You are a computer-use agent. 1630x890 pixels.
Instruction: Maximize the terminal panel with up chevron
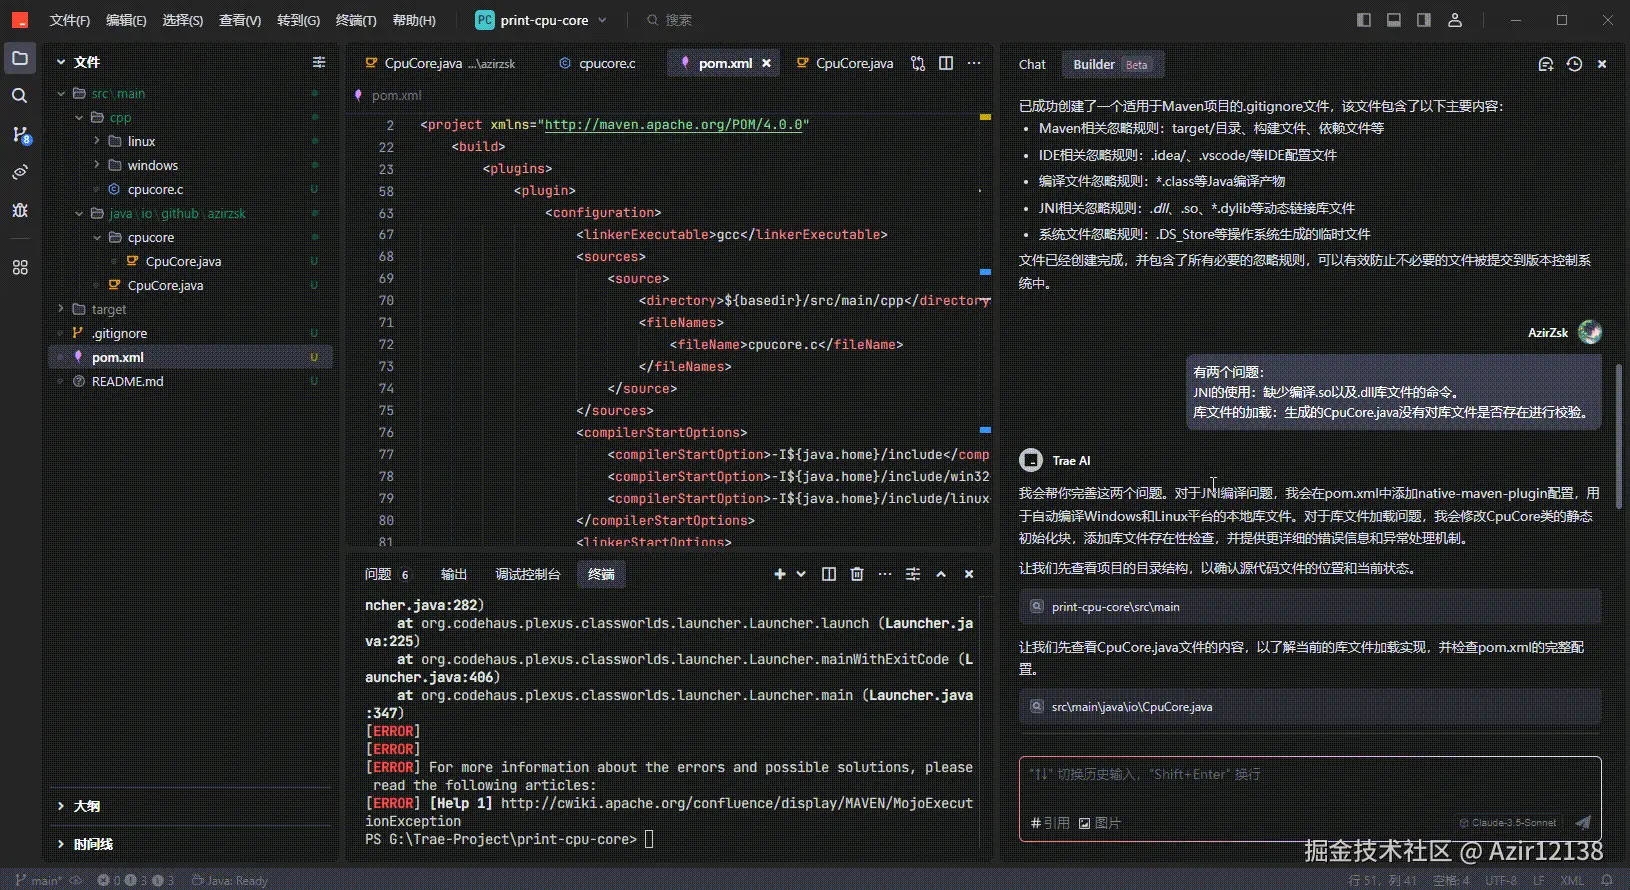pyautogui.click(x=941, y=574)
